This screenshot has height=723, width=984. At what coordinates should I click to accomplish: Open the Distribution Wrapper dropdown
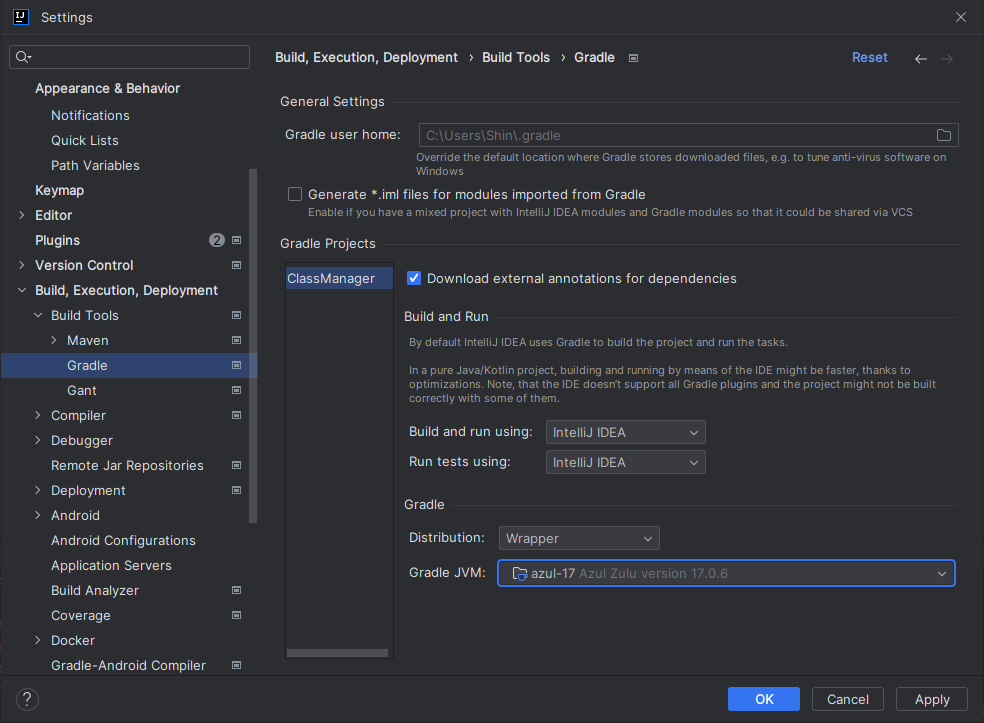579,538
